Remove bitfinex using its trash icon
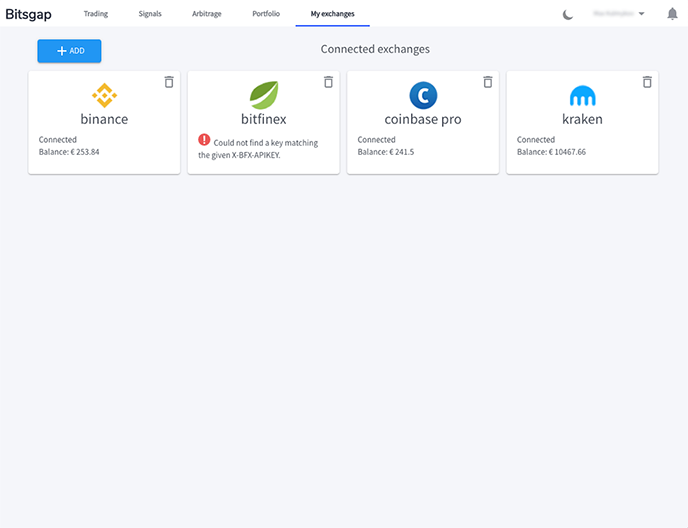This screenshot has height=528, width=688. [328, 82]
